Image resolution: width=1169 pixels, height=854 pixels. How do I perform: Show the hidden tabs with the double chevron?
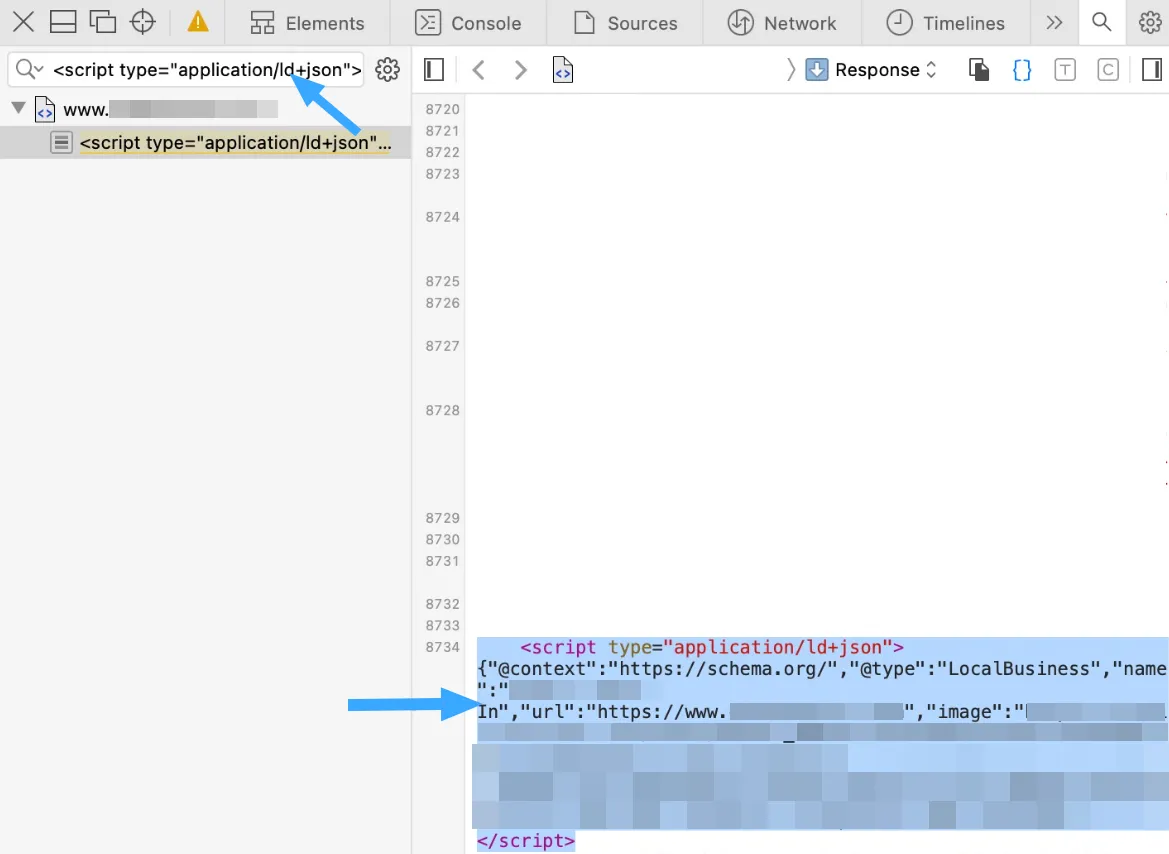[1053, 22]
